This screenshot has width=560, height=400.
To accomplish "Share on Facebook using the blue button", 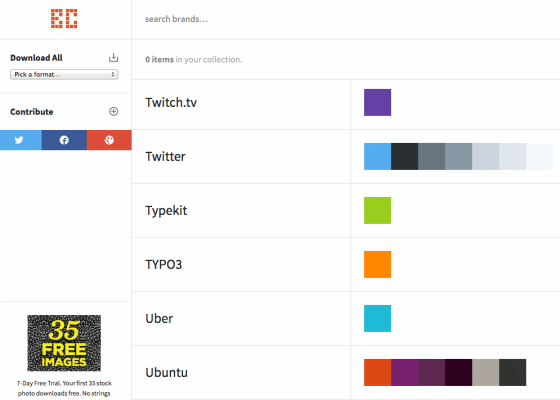I will pyautogui.click(x=64, y=140).
